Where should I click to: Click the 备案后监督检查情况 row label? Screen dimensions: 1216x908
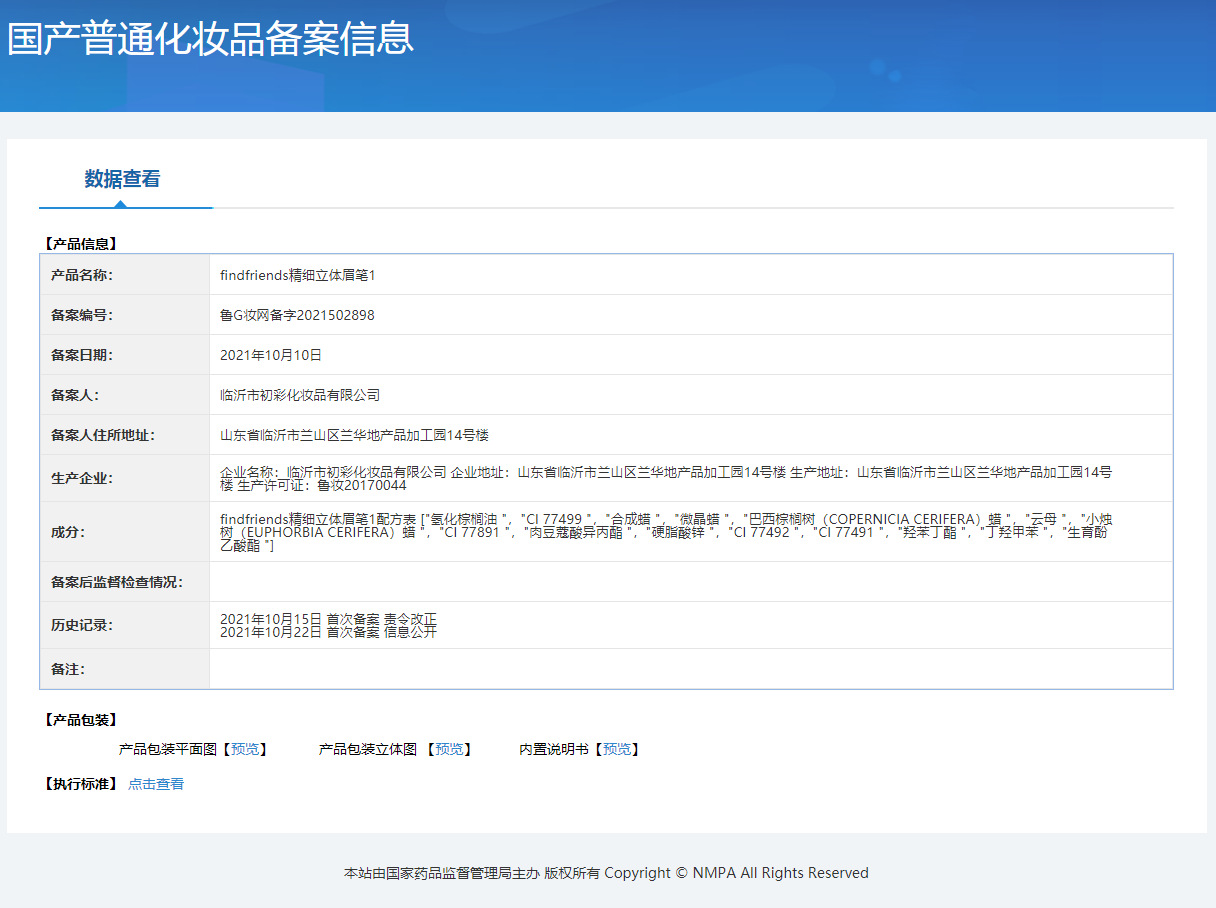(117, 582)
